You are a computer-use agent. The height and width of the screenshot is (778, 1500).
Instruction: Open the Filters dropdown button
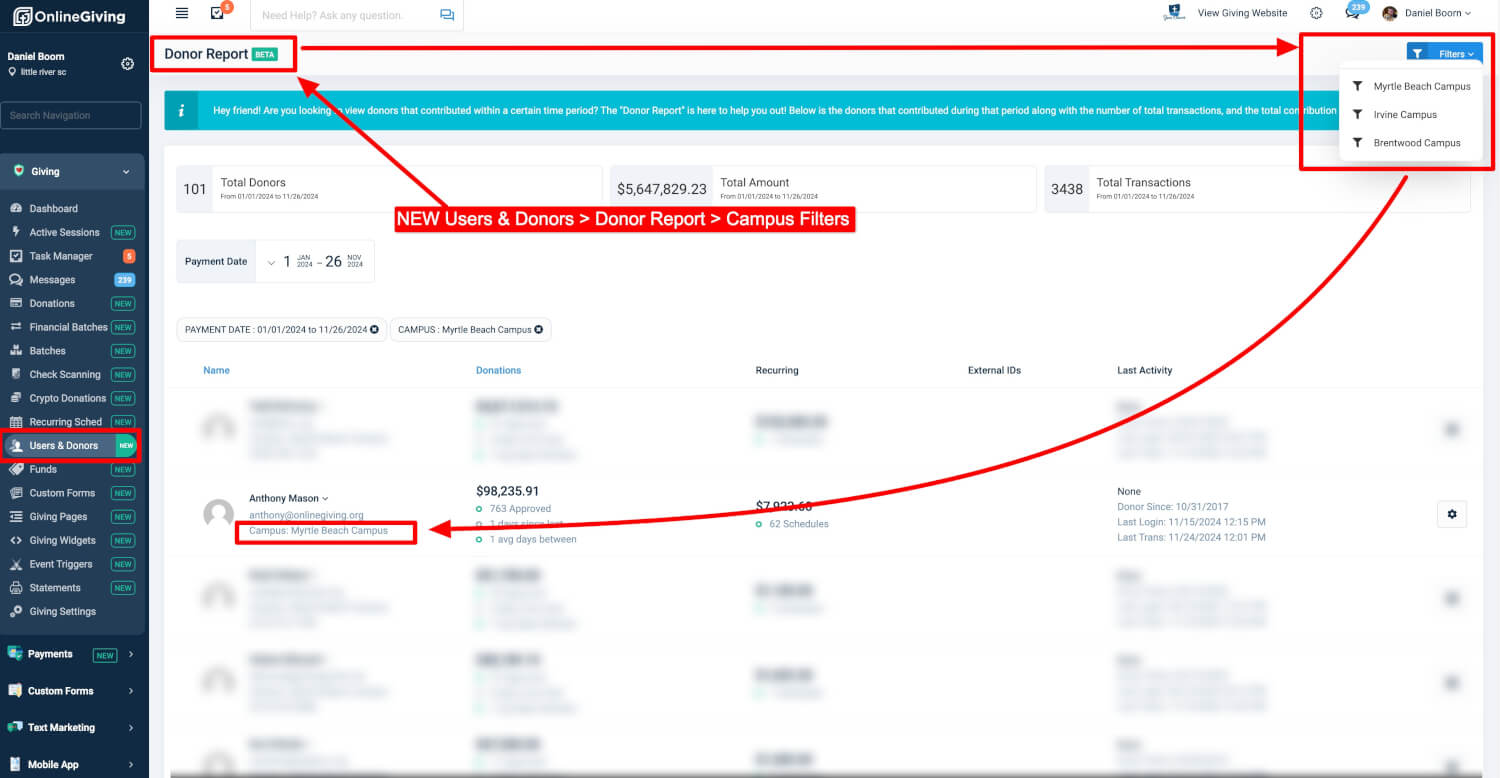pos(1444,54)
